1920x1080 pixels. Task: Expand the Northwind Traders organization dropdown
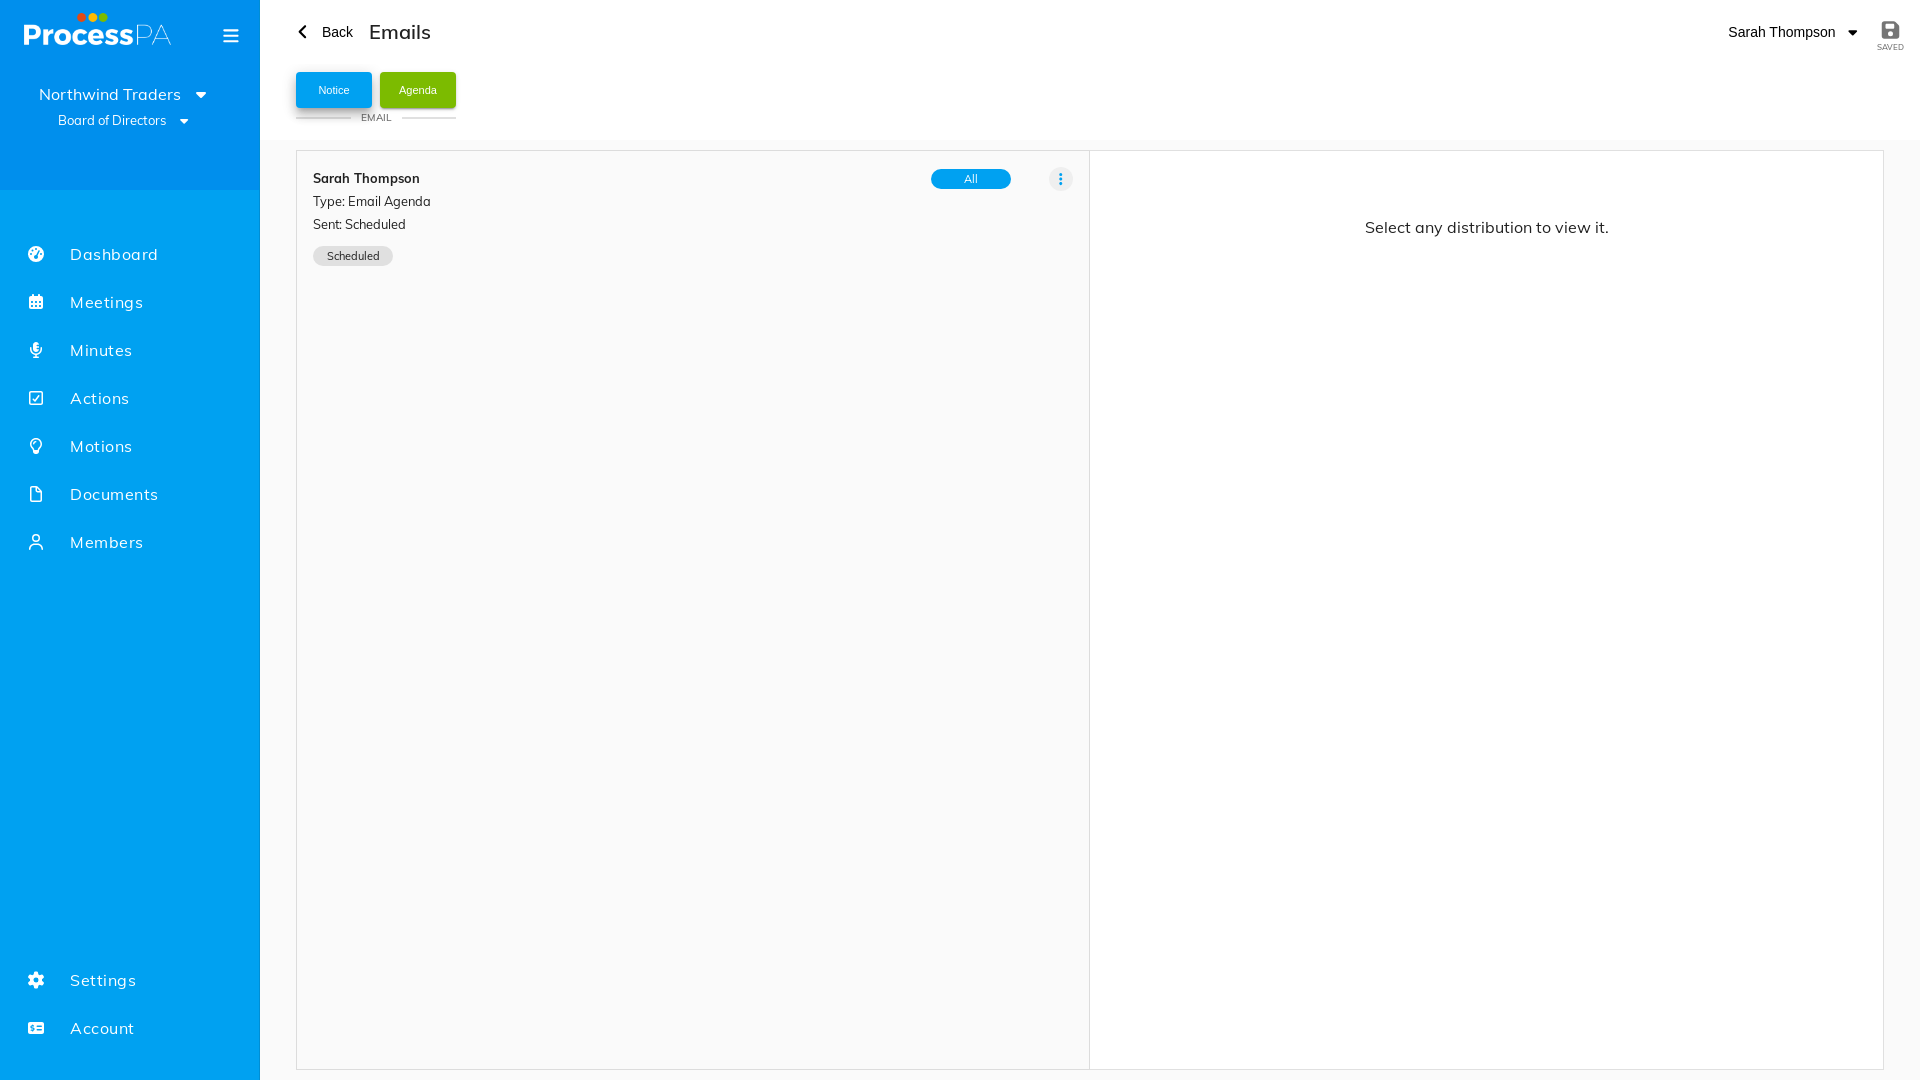(123, 94)
